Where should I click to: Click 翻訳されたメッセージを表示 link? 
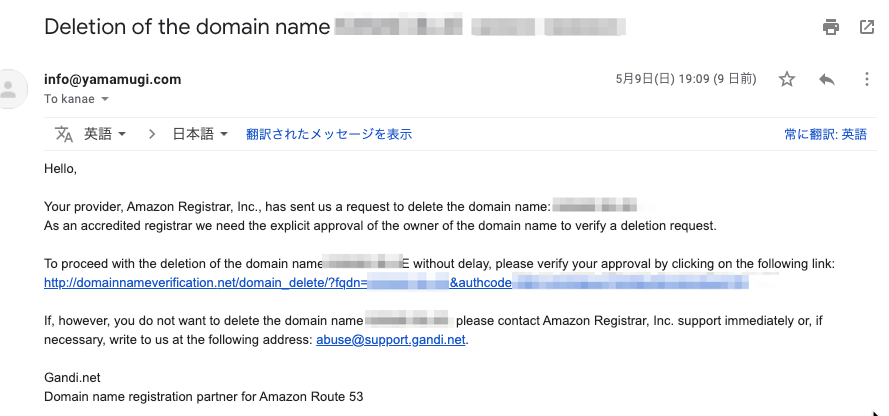click(329, 134)
